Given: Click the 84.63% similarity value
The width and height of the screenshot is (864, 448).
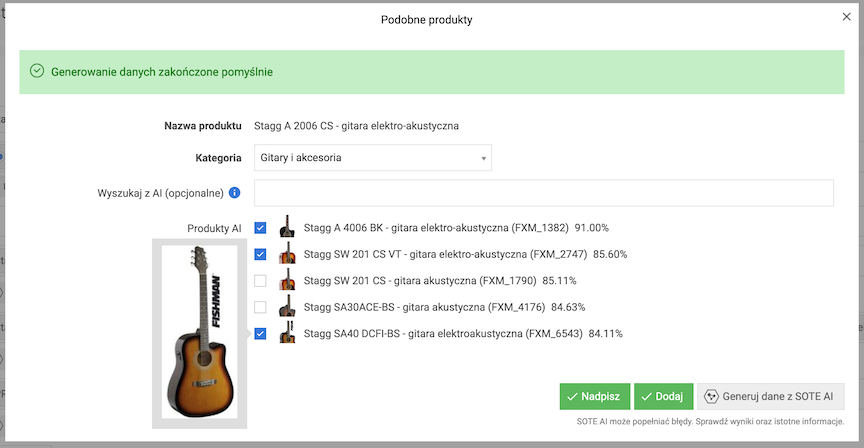Looking at the screenshot, I should click(x=568, y=307).
